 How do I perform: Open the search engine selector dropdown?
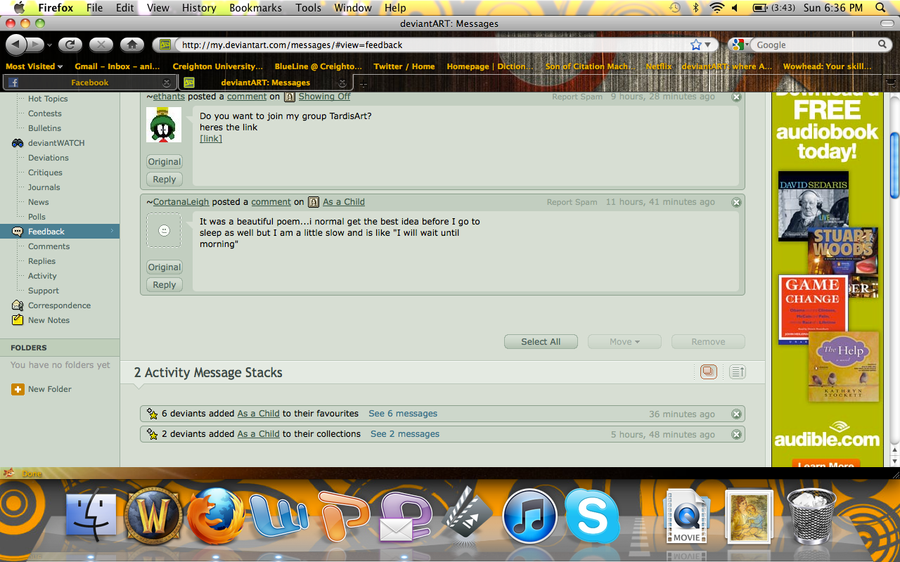(739, 45)
